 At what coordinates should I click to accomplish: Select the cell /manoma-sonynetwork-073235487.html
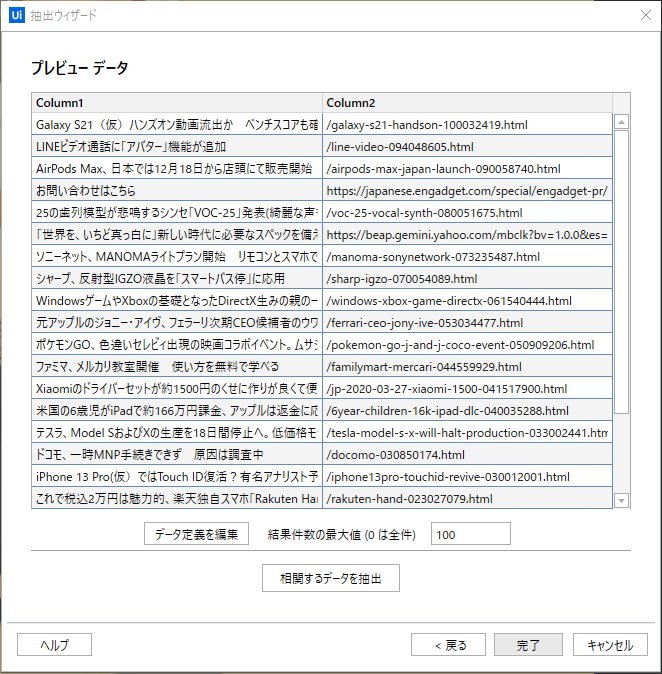click(x=467, y=256)
